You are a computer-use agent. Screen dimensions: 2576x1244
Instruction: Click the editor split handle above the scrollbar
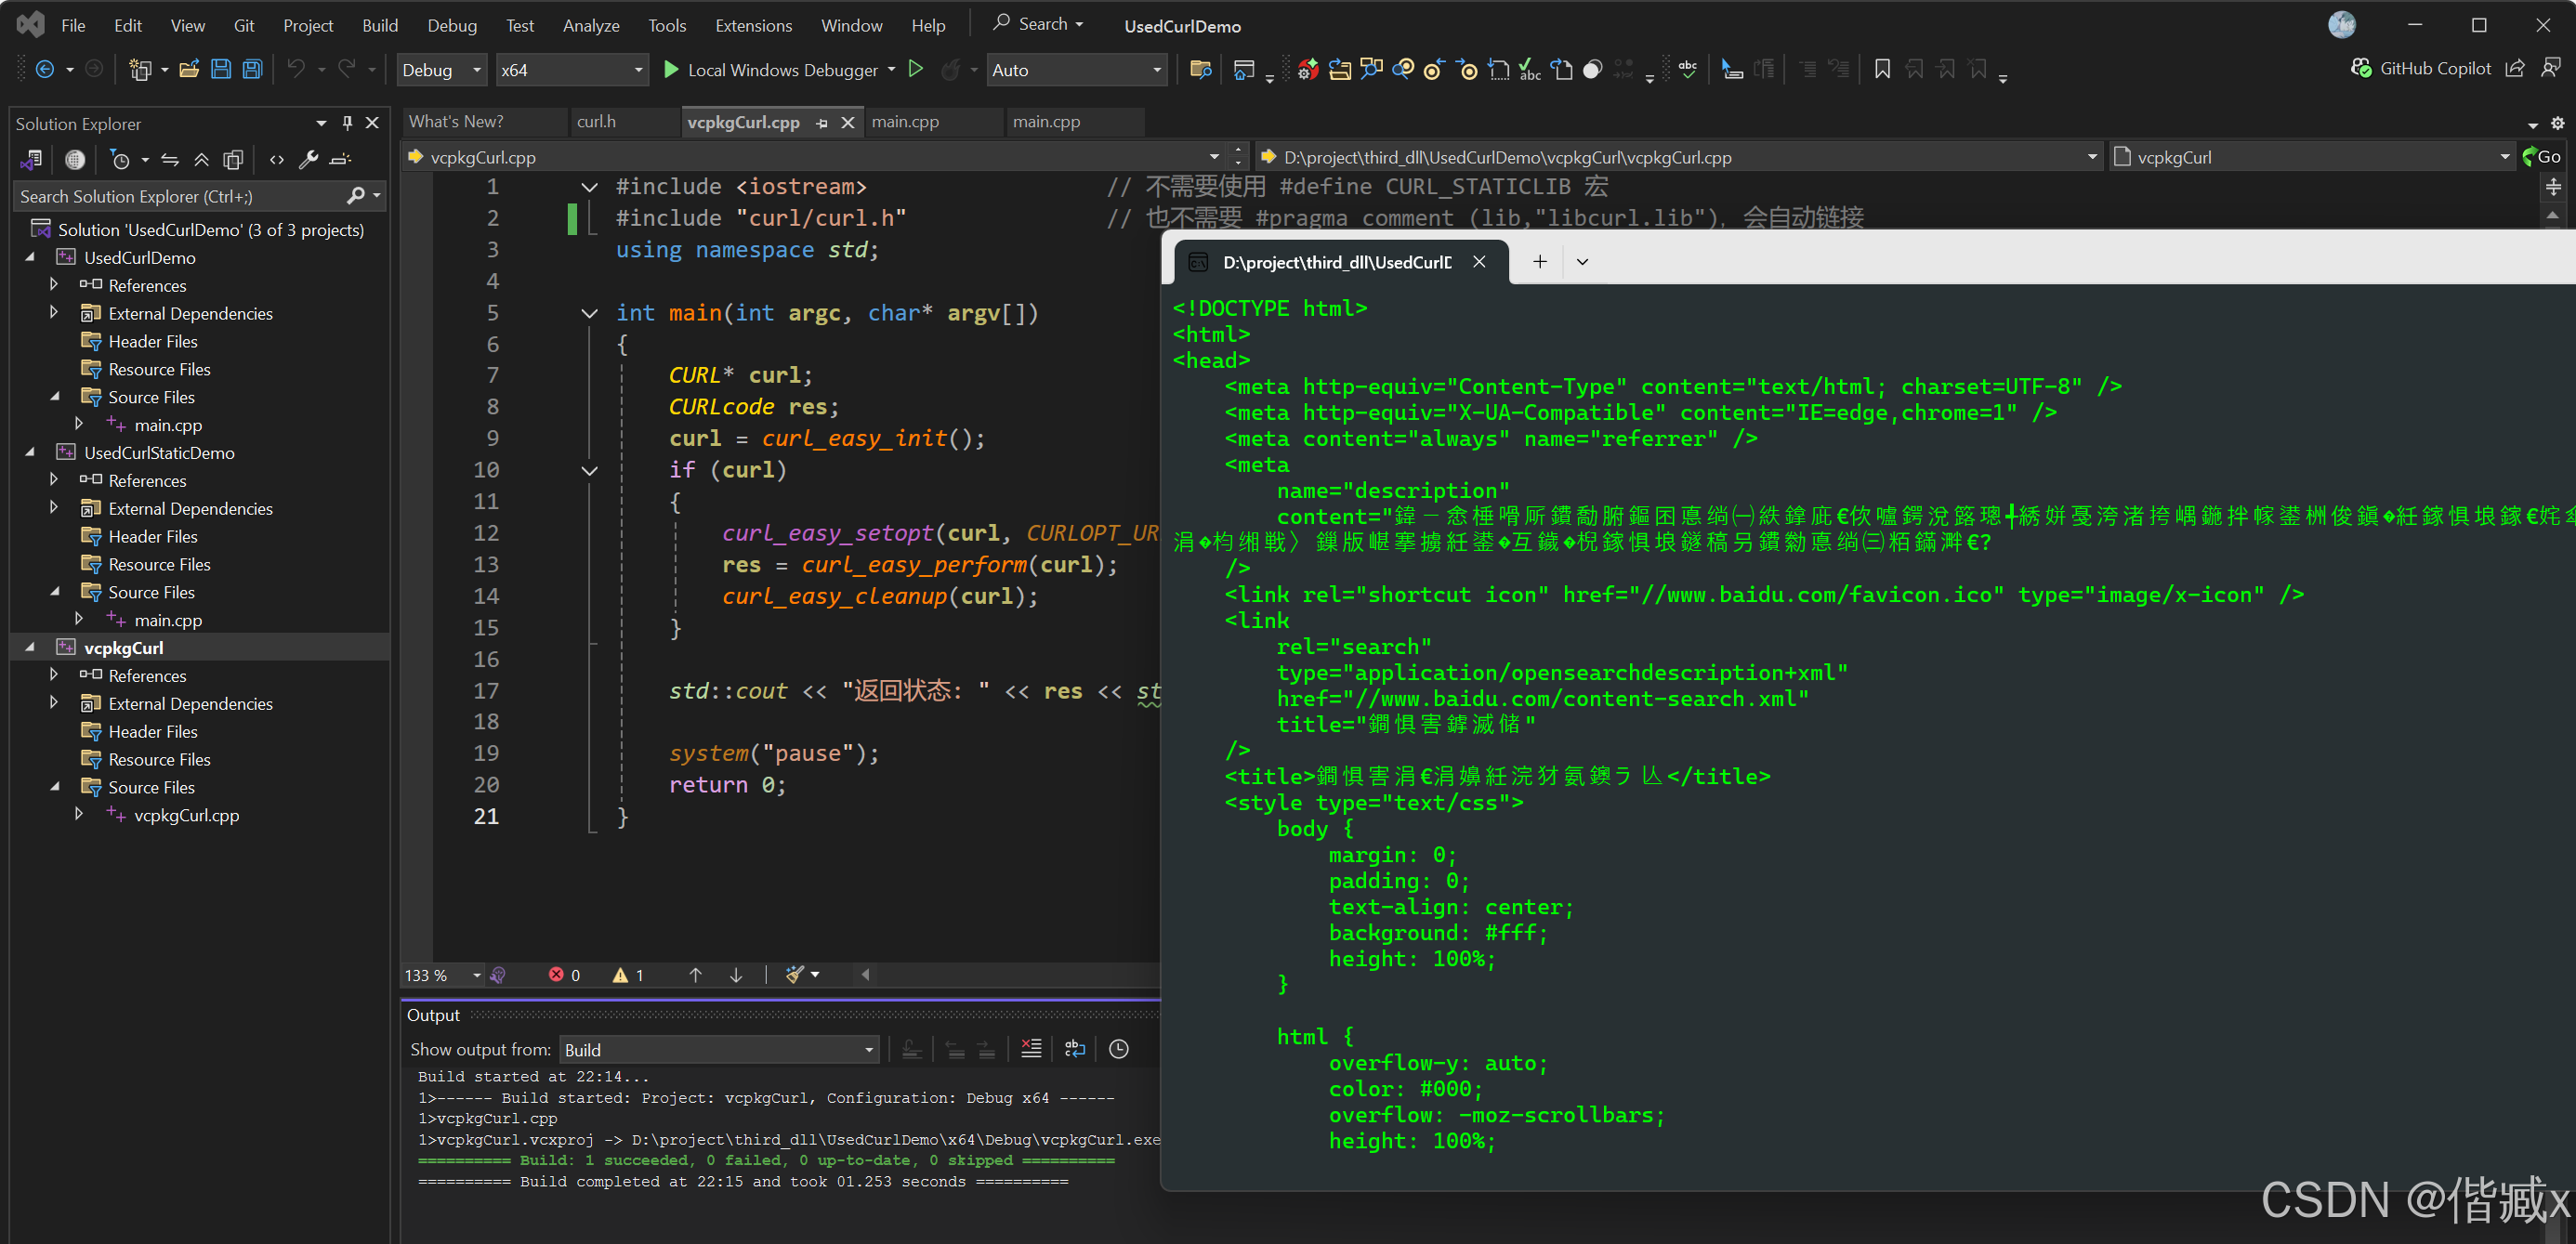(2553, 187)
